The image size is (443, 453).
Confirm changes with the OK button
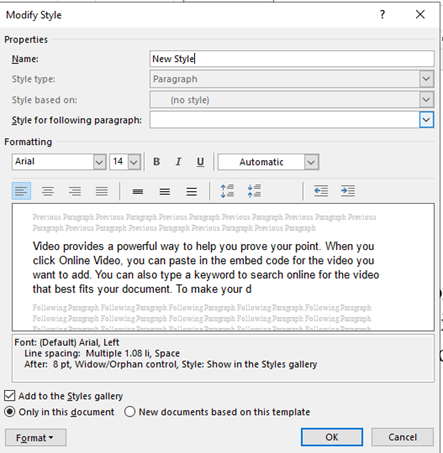(332, 437)
